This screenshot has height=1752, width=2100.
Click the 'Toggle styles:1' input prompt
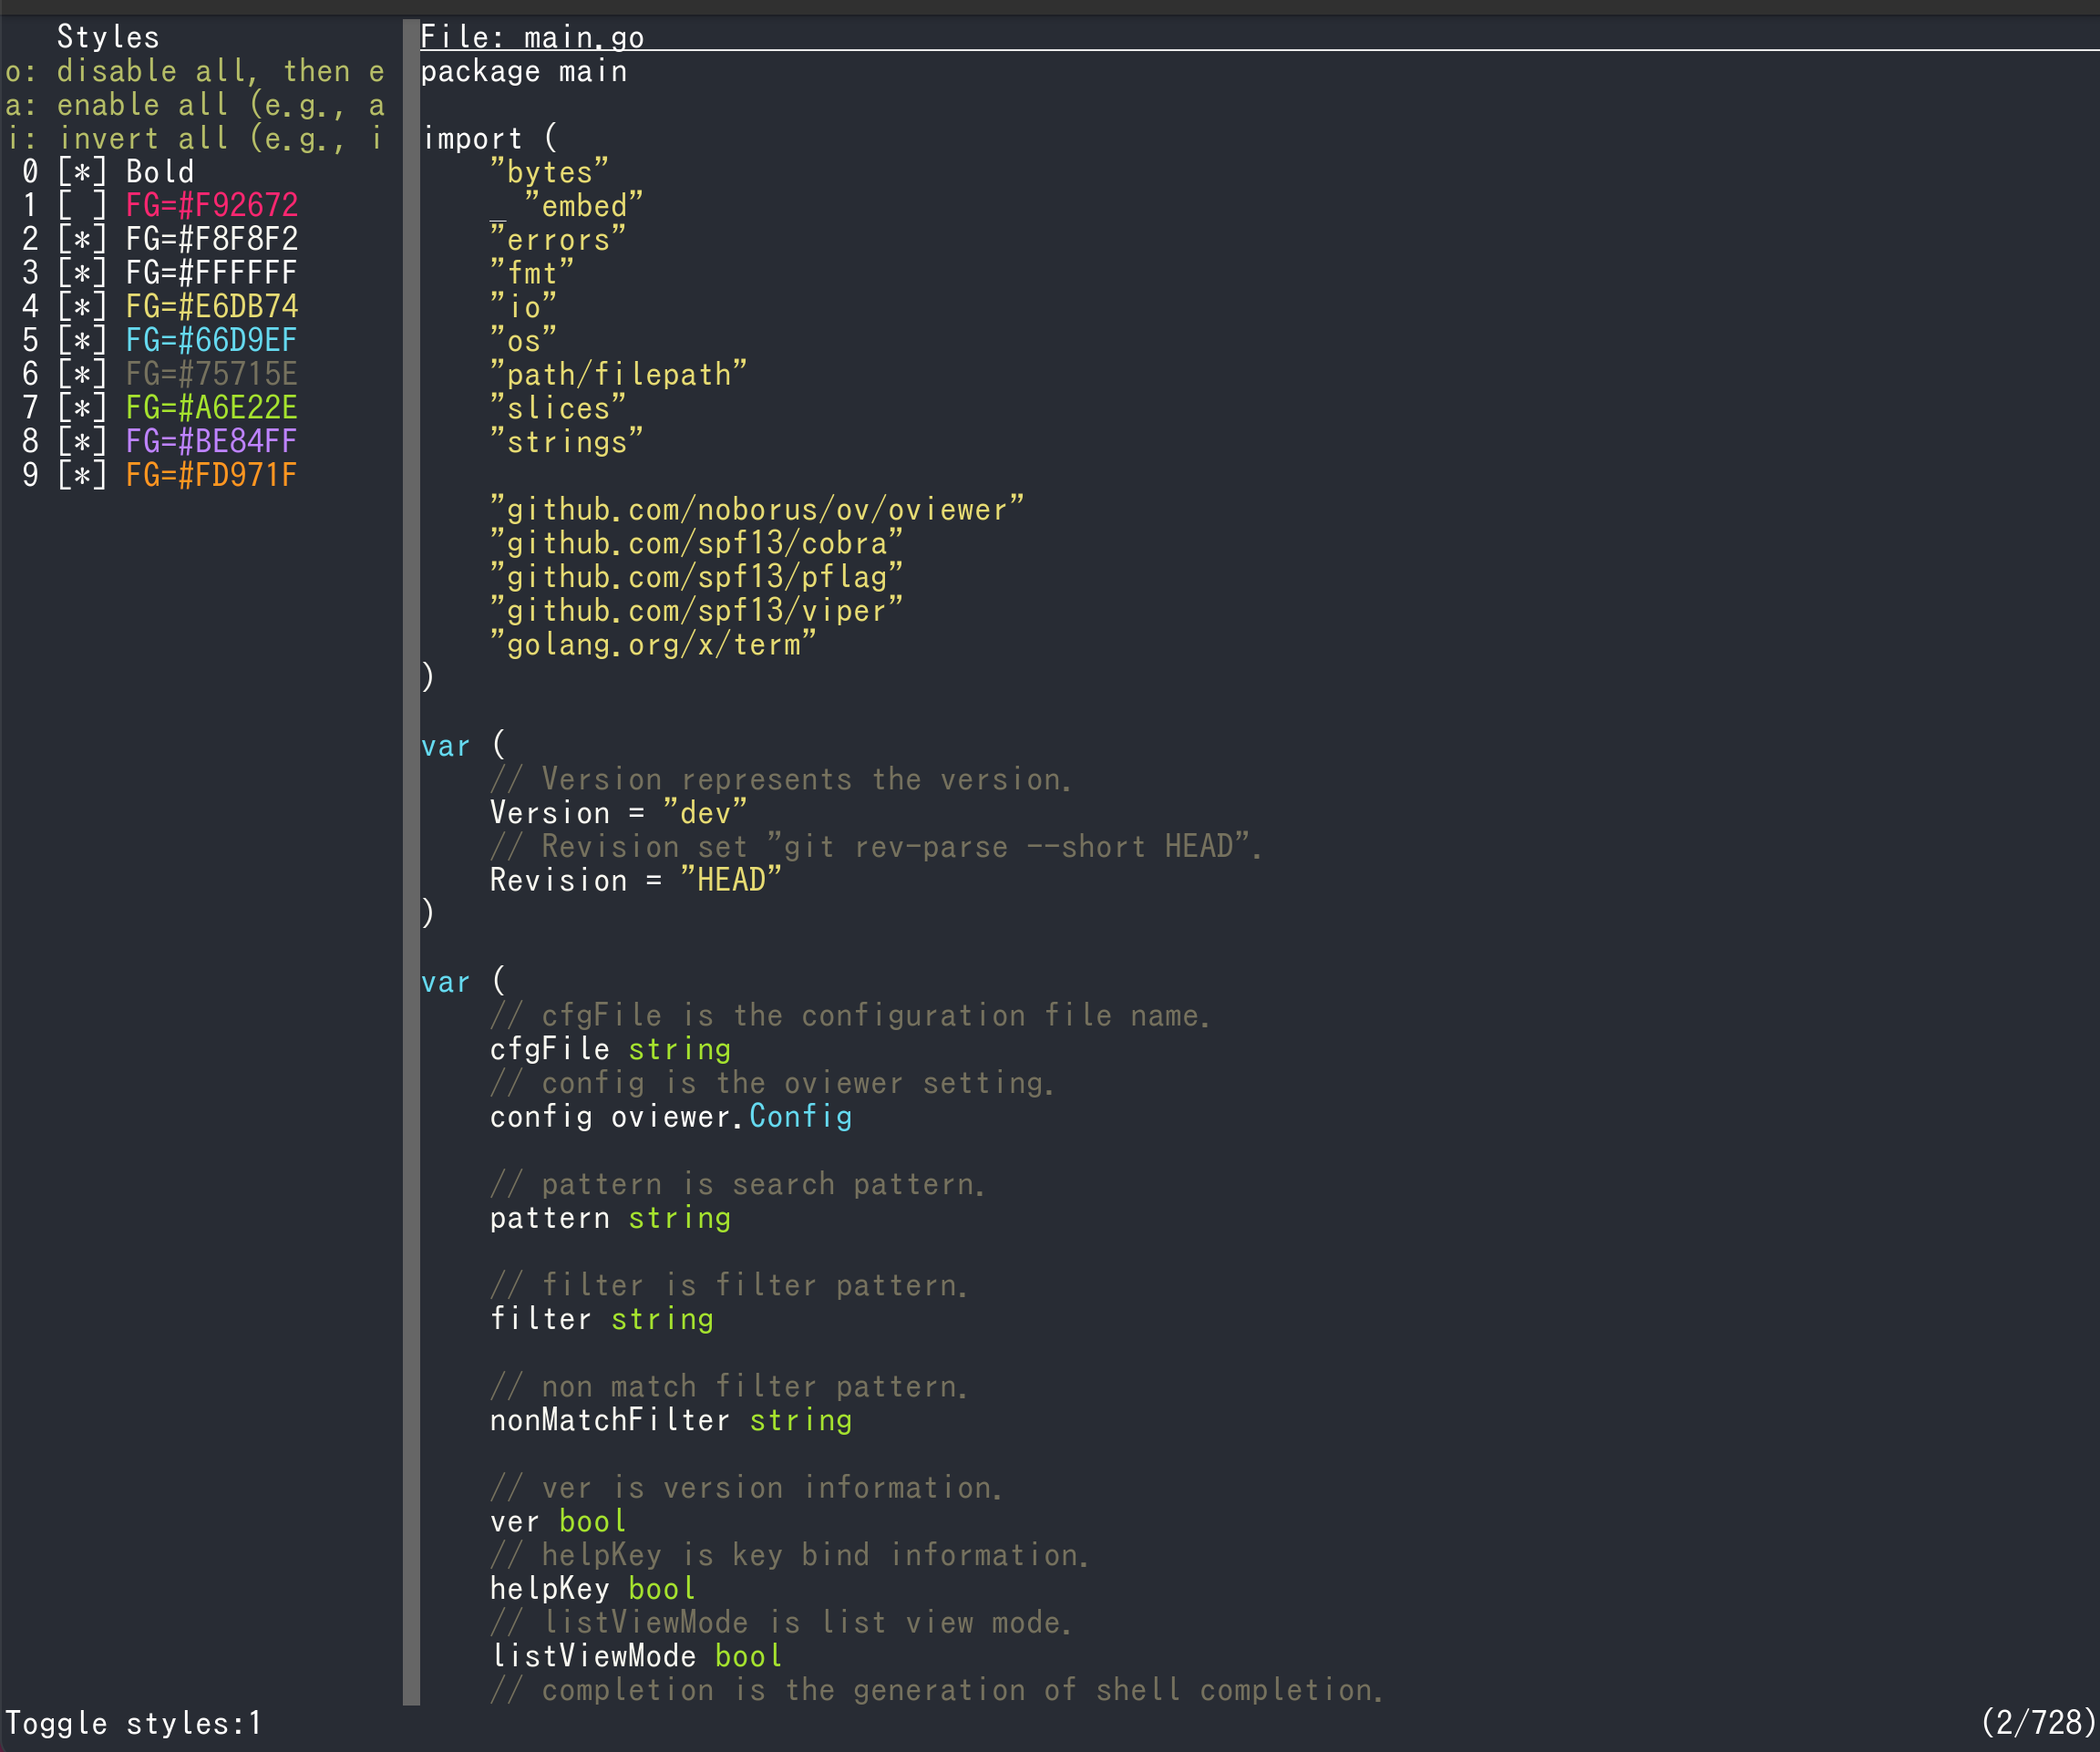click(134, 1724)
